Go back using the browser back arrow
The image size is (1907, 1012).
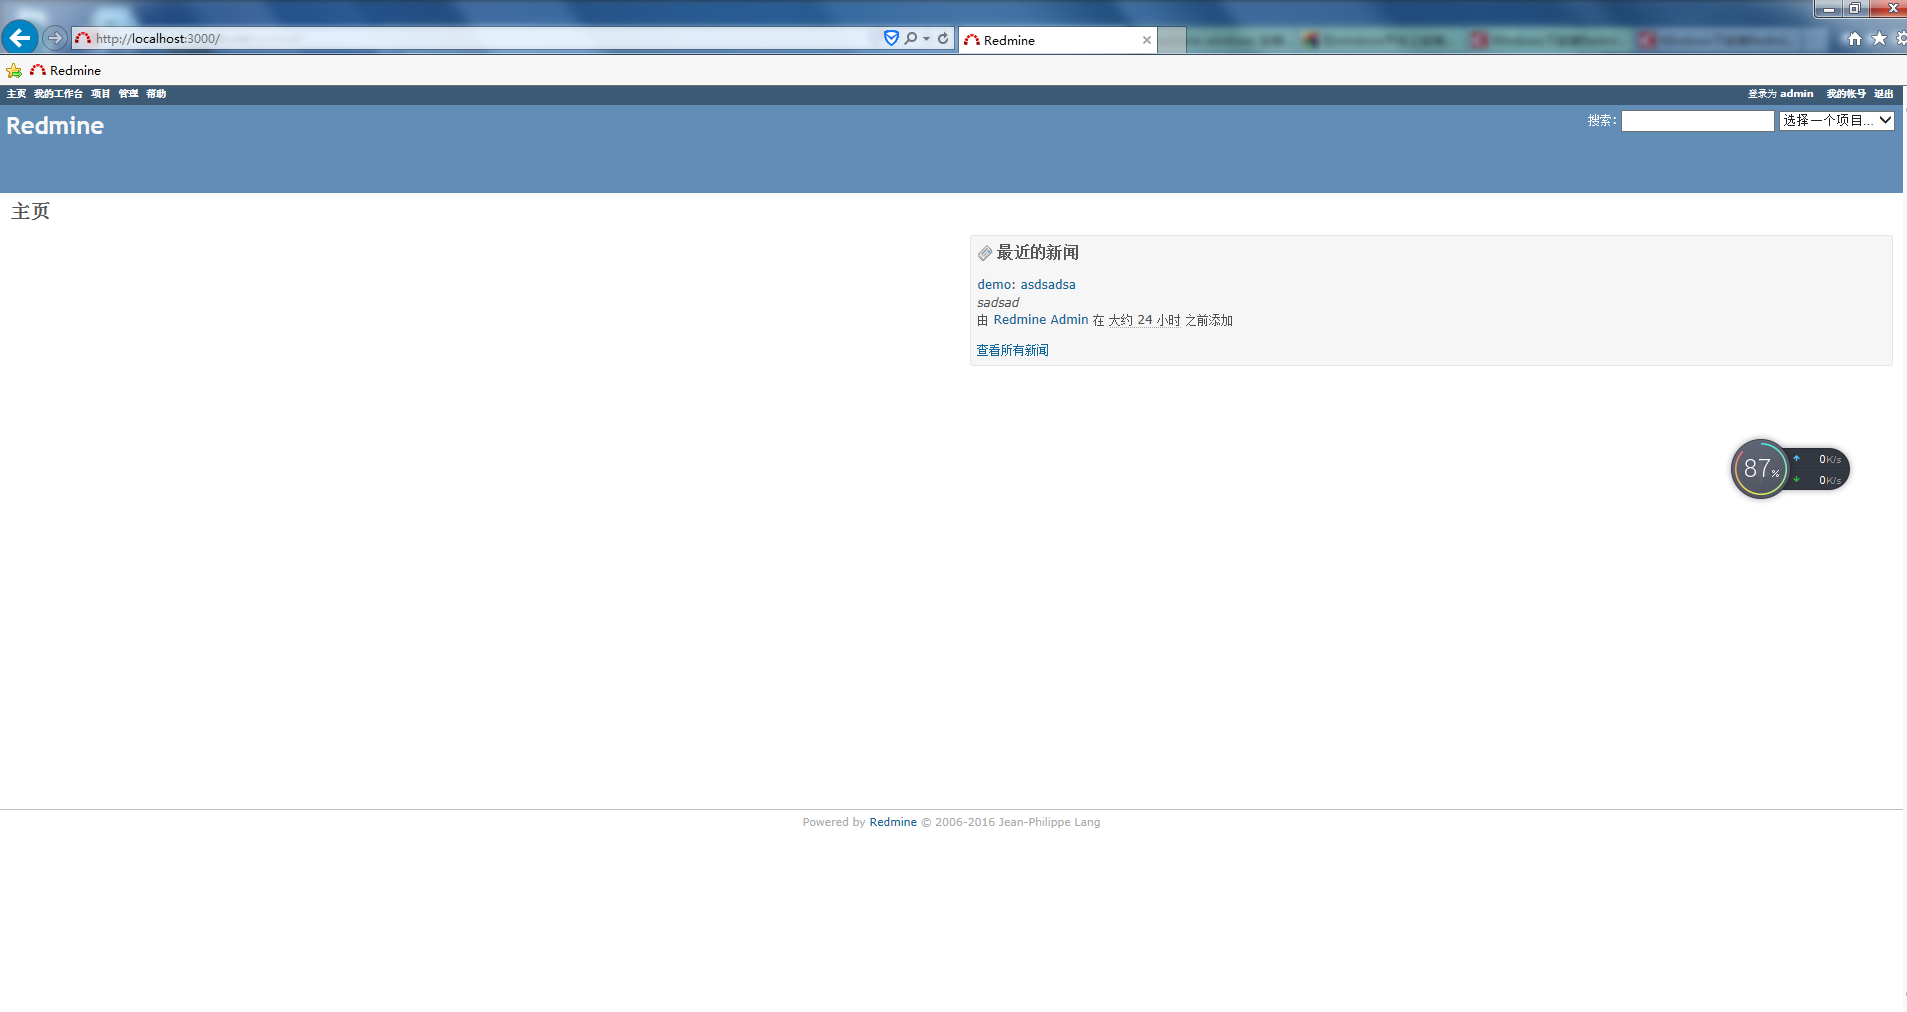(20, 38)
